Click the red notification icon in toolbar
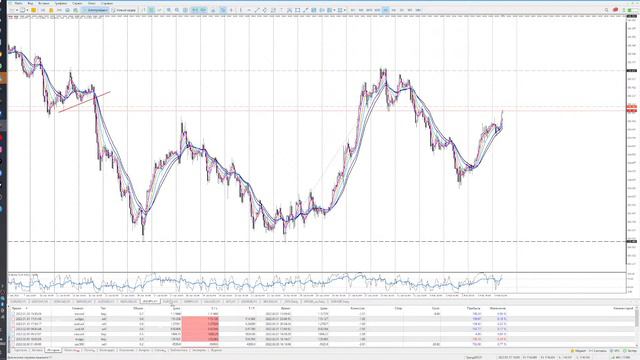Viewport: 640px width, 360px height. click(615, 10)
